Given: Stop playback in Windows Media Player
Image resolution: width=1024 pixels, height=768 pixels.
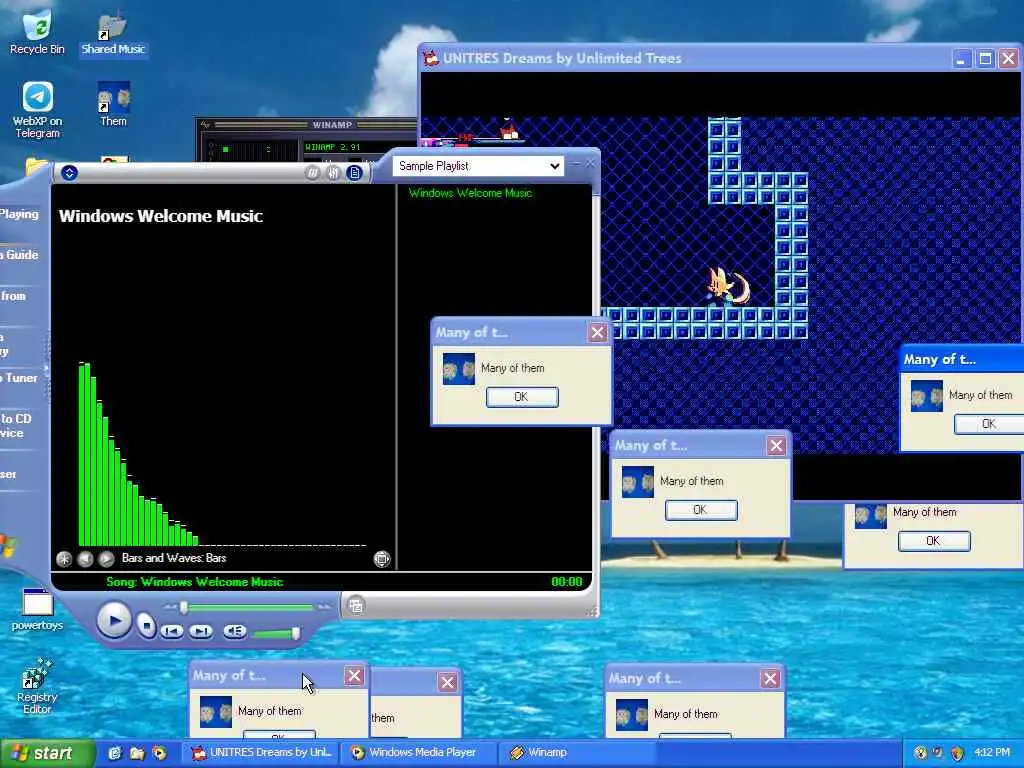Looking at the screenshot, I should (146, 627).
